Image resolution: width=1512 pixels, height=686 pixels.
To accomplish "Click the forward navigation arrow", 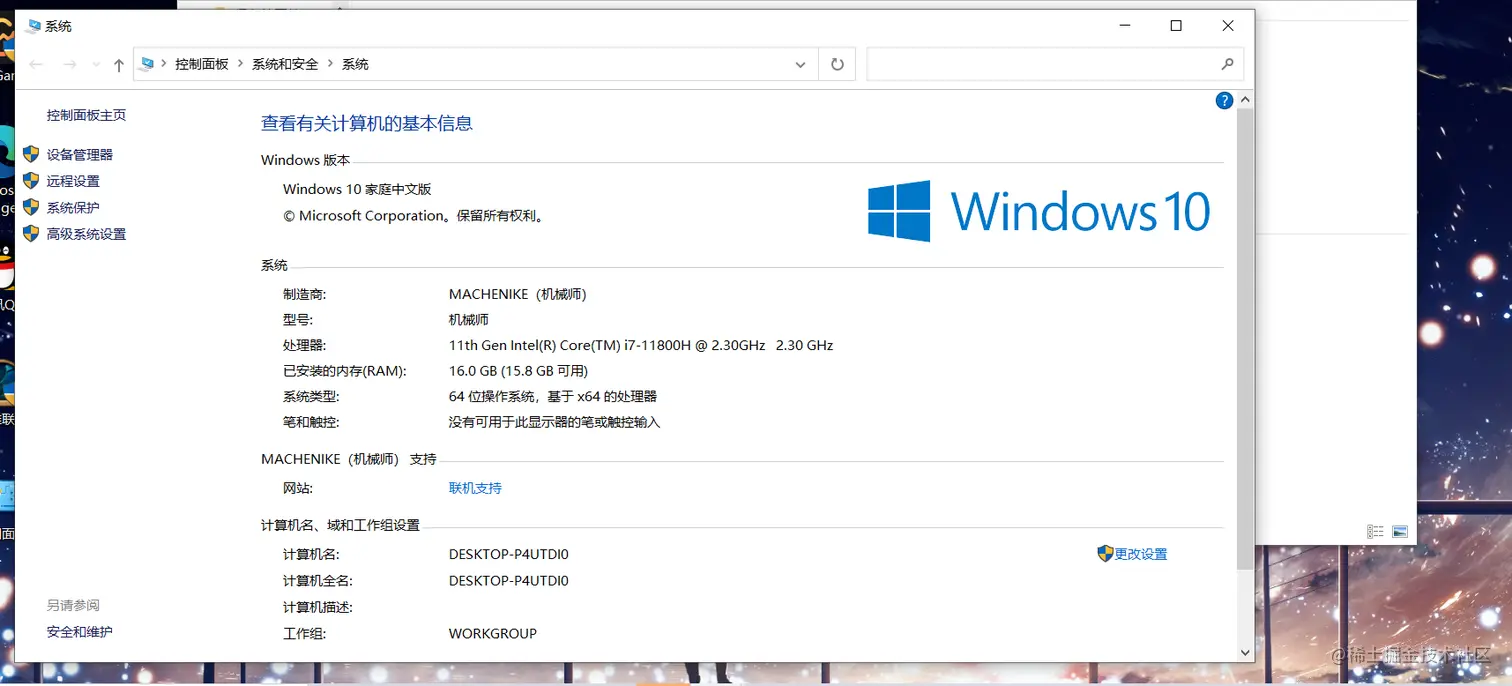I will click(66, 63).
